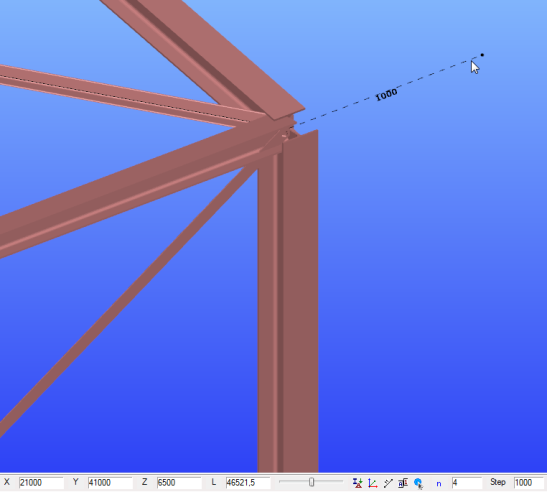Click the L length field showing 46521.5
547x492 pixels.
click(248, 483)
